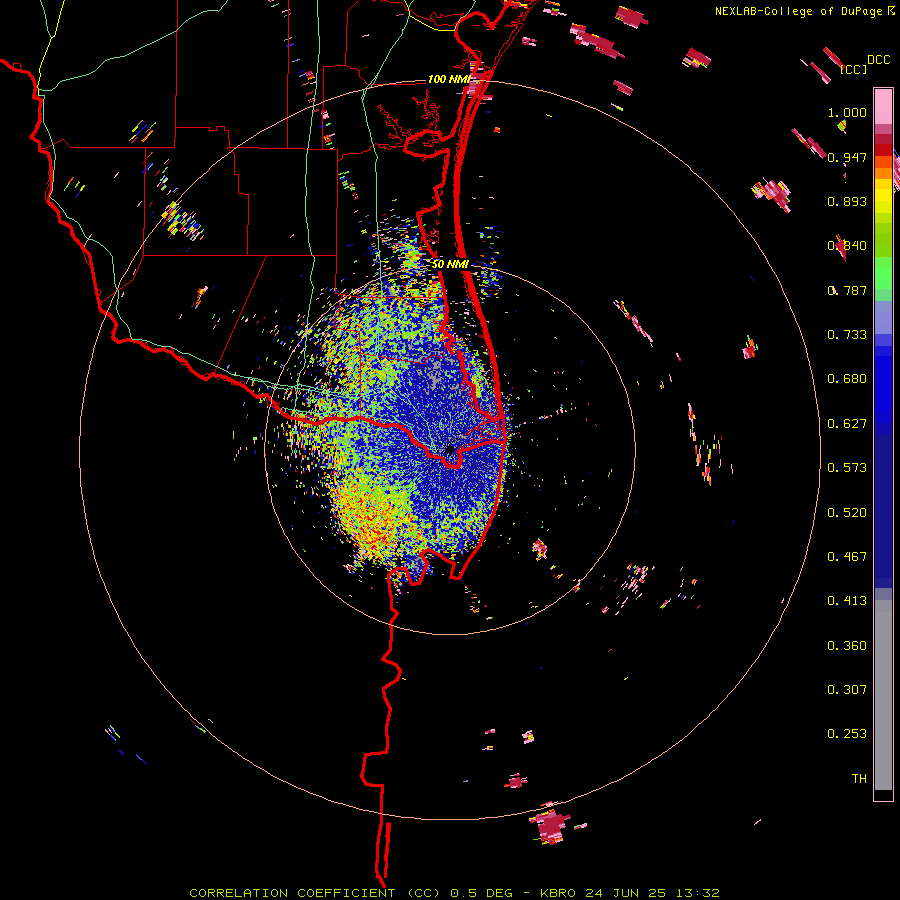
Task: Click the 50 NMI range ring label
Action: coord(450,265)
